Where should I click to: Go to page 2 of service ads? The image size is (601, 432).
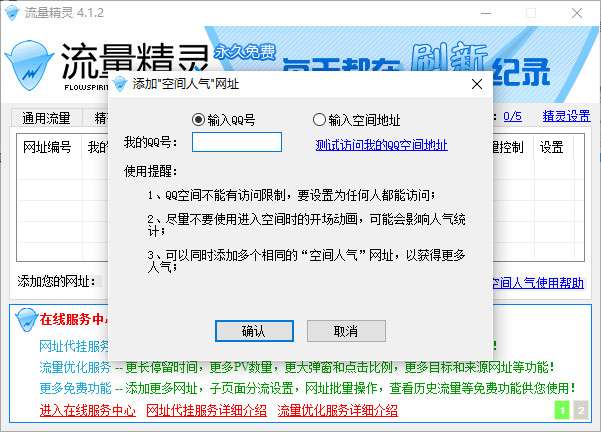[x=581, y=410]
